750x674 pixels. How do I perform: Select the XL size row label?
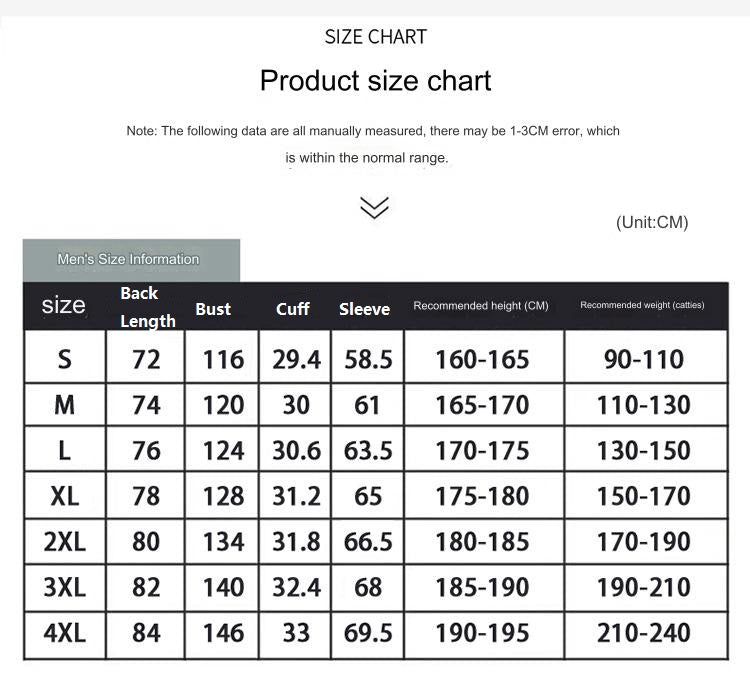(x=65, y=496)
